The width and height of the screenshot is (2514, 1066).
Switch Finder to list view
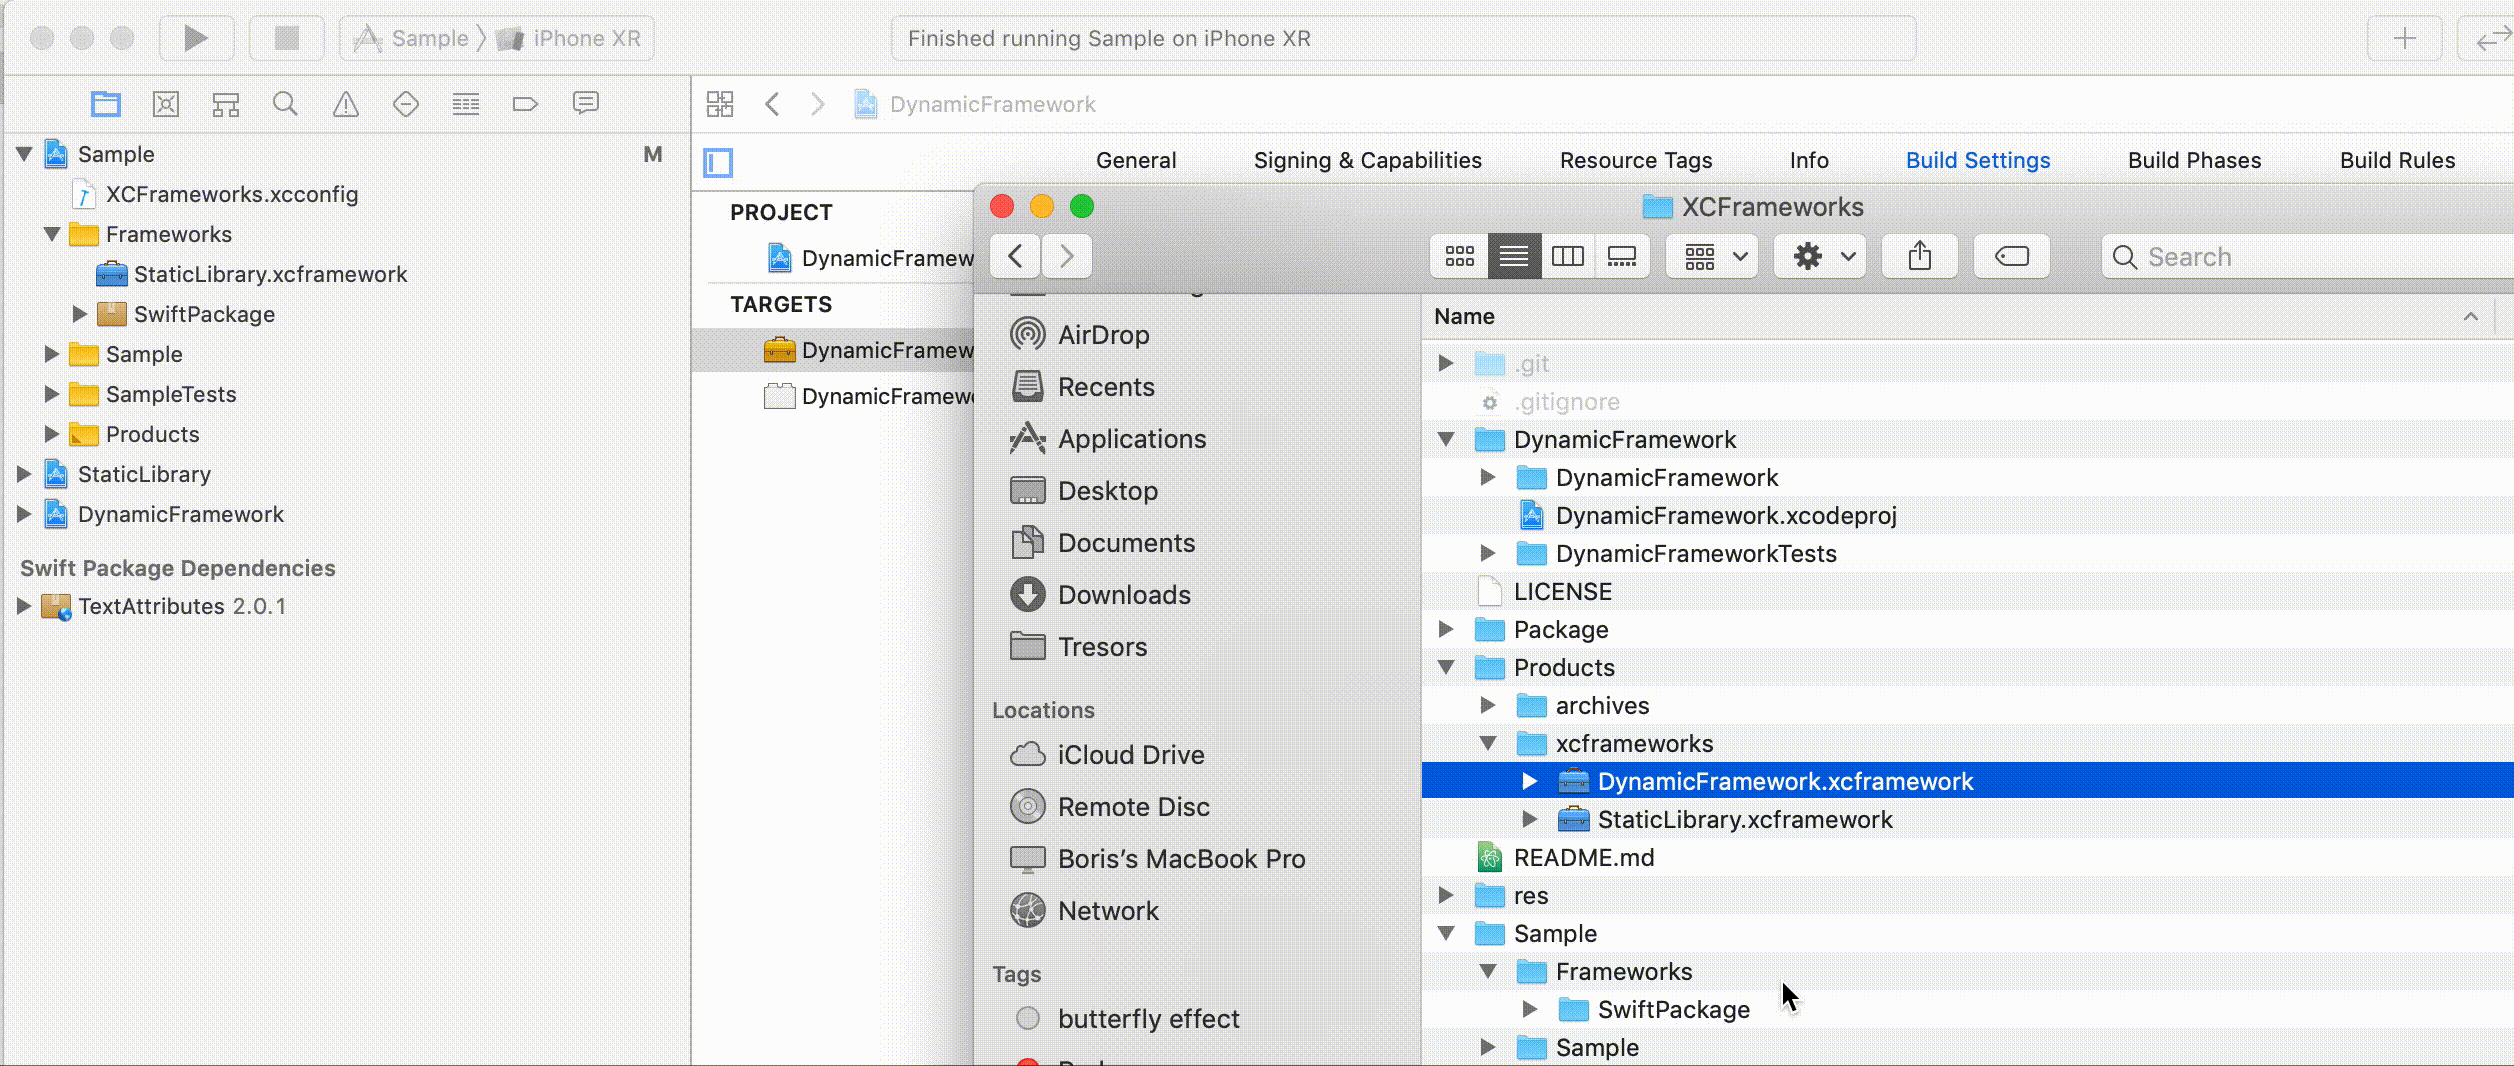1514,257
